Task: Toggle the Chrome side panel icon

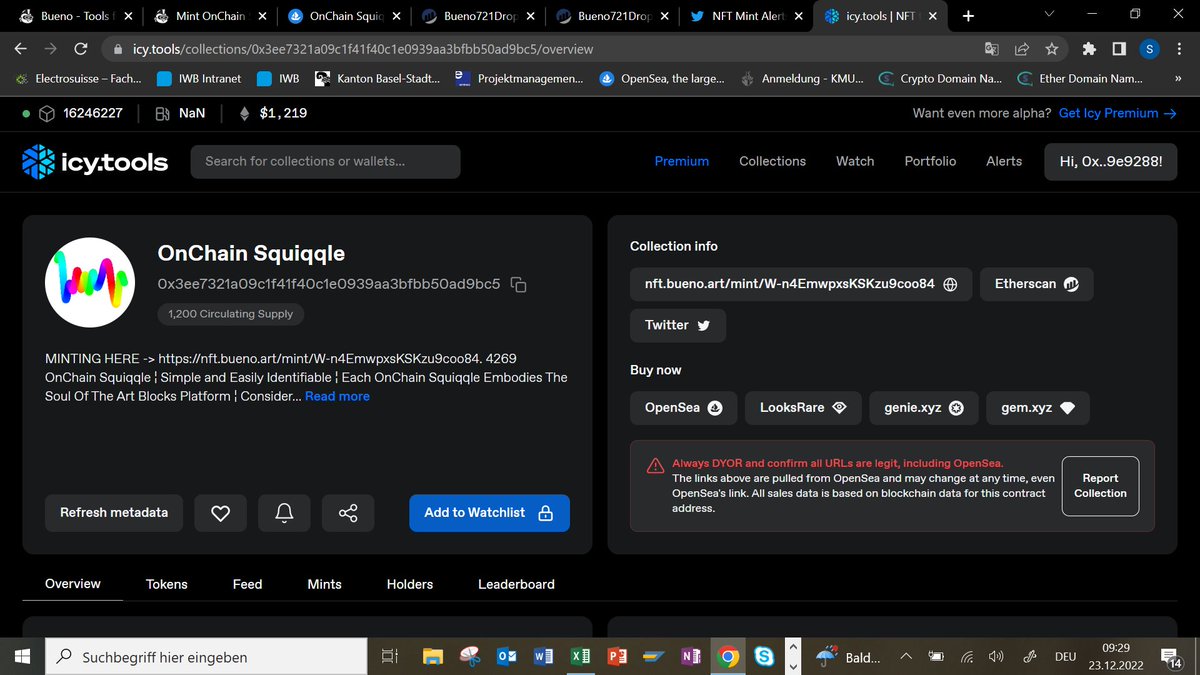Action: (1119, 48)
